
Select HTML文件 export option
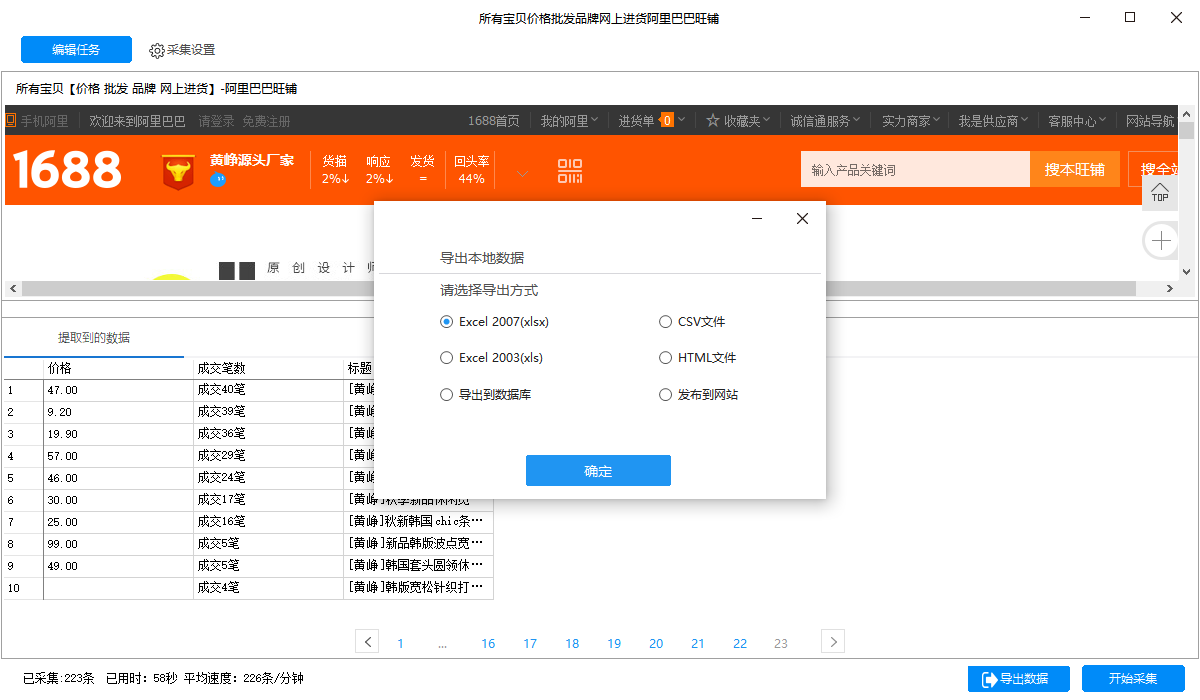click(697, 357)
